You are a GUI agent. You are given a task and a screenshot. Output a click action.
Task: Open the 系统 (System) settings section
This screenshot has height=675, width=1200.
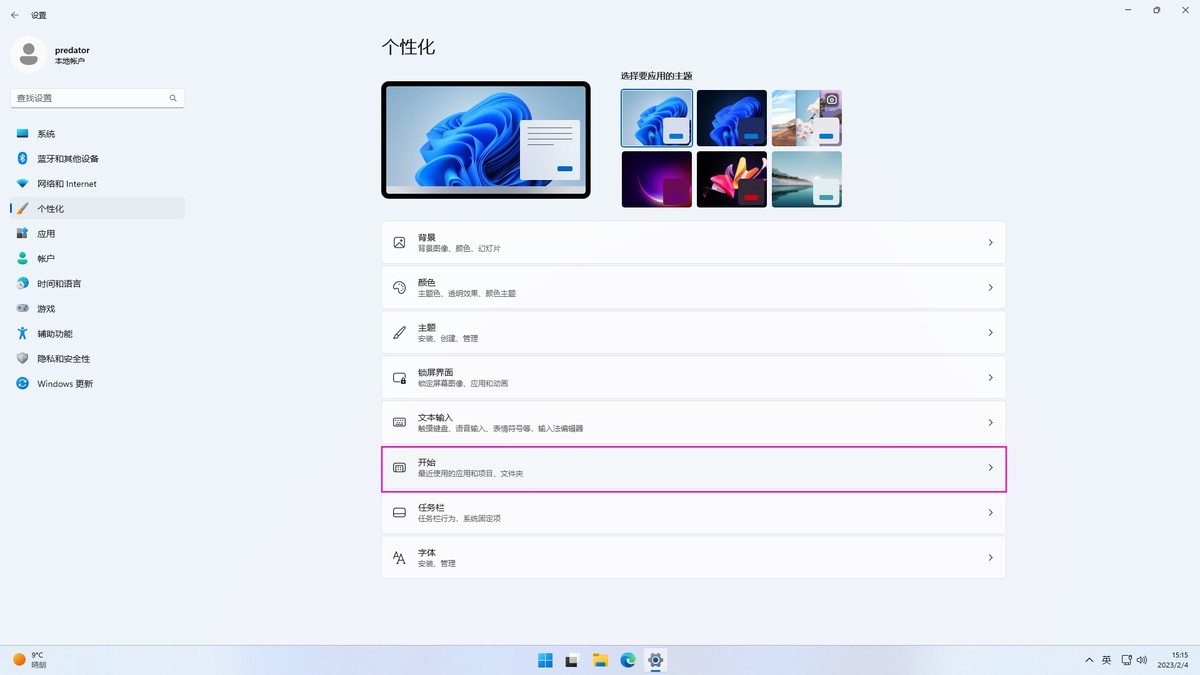tap(45, 133)
